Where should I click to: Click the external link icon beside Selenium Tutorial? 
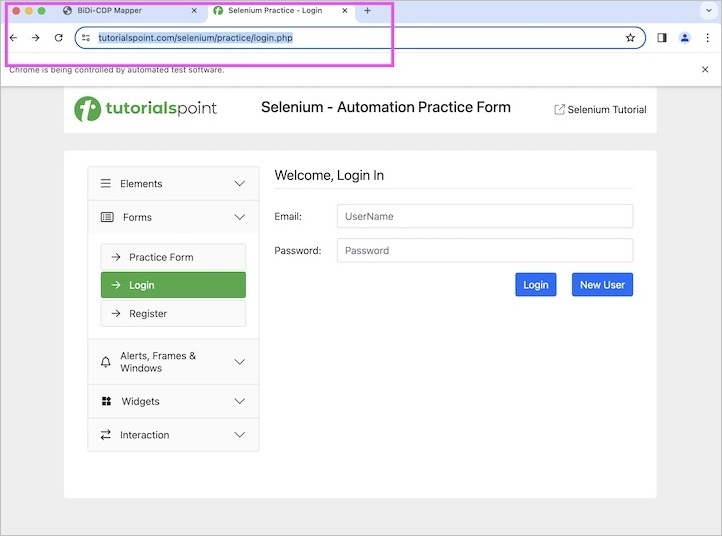[559, 110]
